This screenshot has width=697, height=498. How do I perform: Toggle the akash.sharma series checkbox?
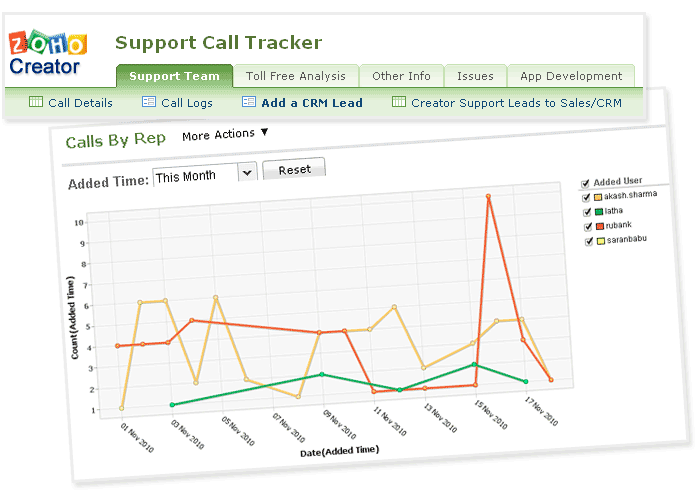pyautogui.click(x=587, y=196)
